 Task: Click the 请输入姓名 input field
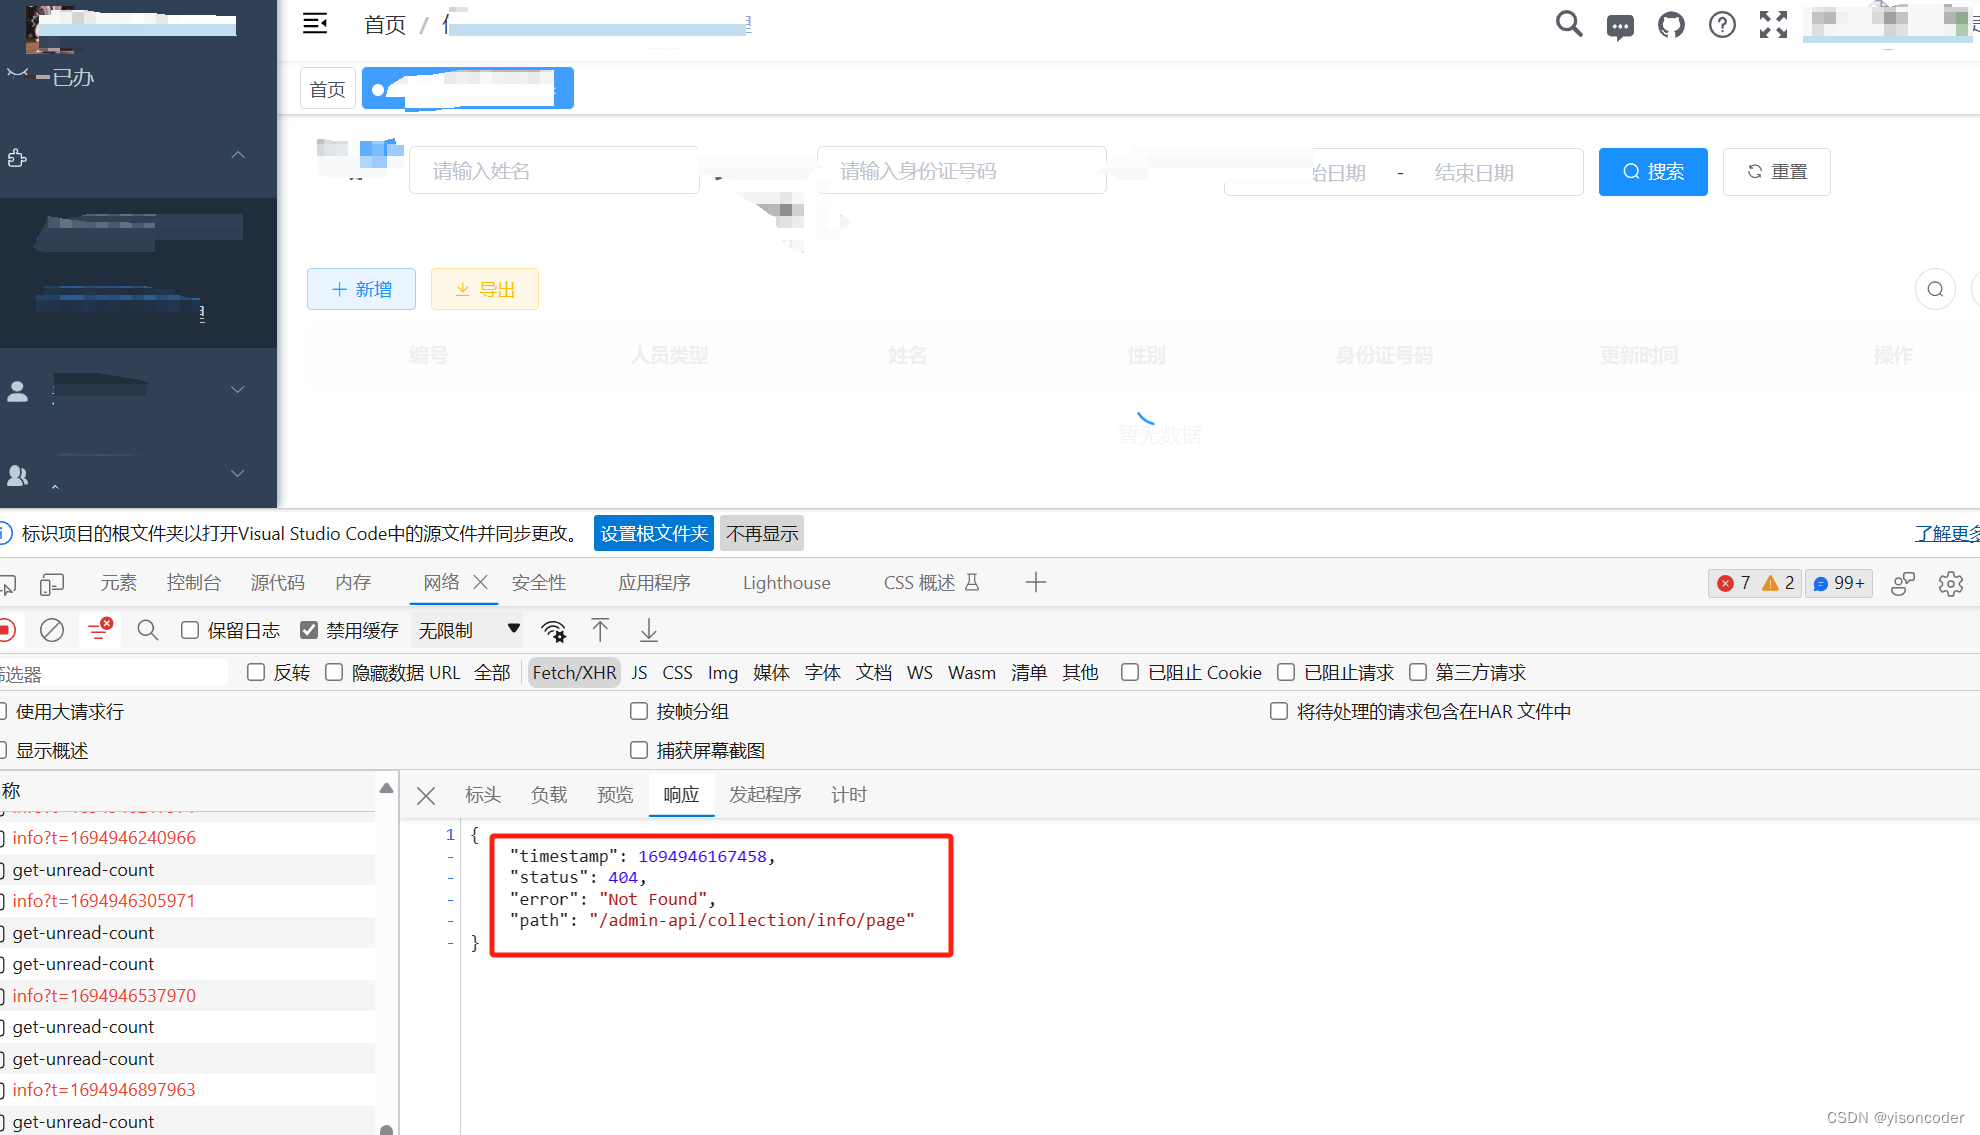point(554,171)
